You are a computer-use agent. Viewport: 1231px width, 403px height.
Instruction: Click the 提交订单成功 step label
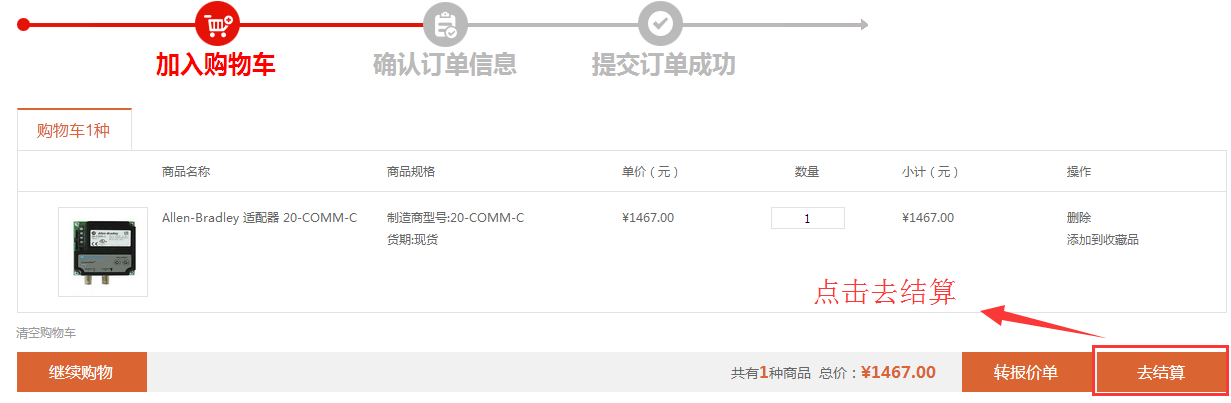tap(663, 65)
